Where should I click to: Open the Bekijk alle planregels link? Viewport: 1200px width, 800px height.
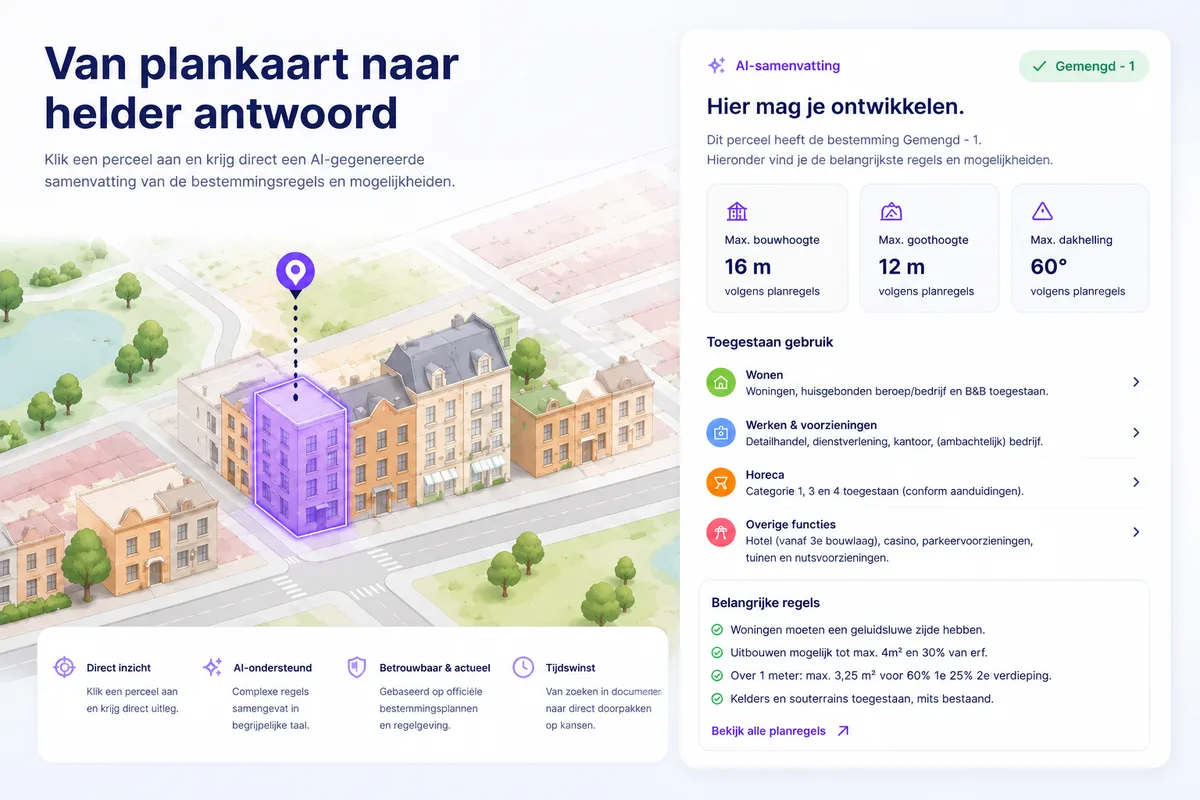[x=769, y=731]
